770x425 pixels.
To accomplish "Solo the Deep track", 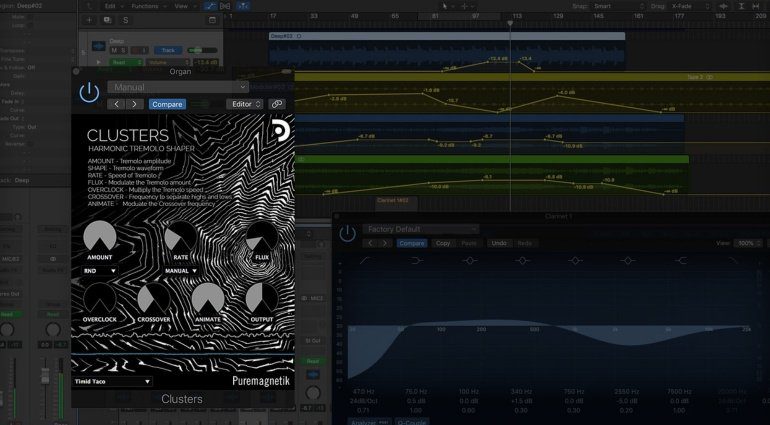I will 123,50.
